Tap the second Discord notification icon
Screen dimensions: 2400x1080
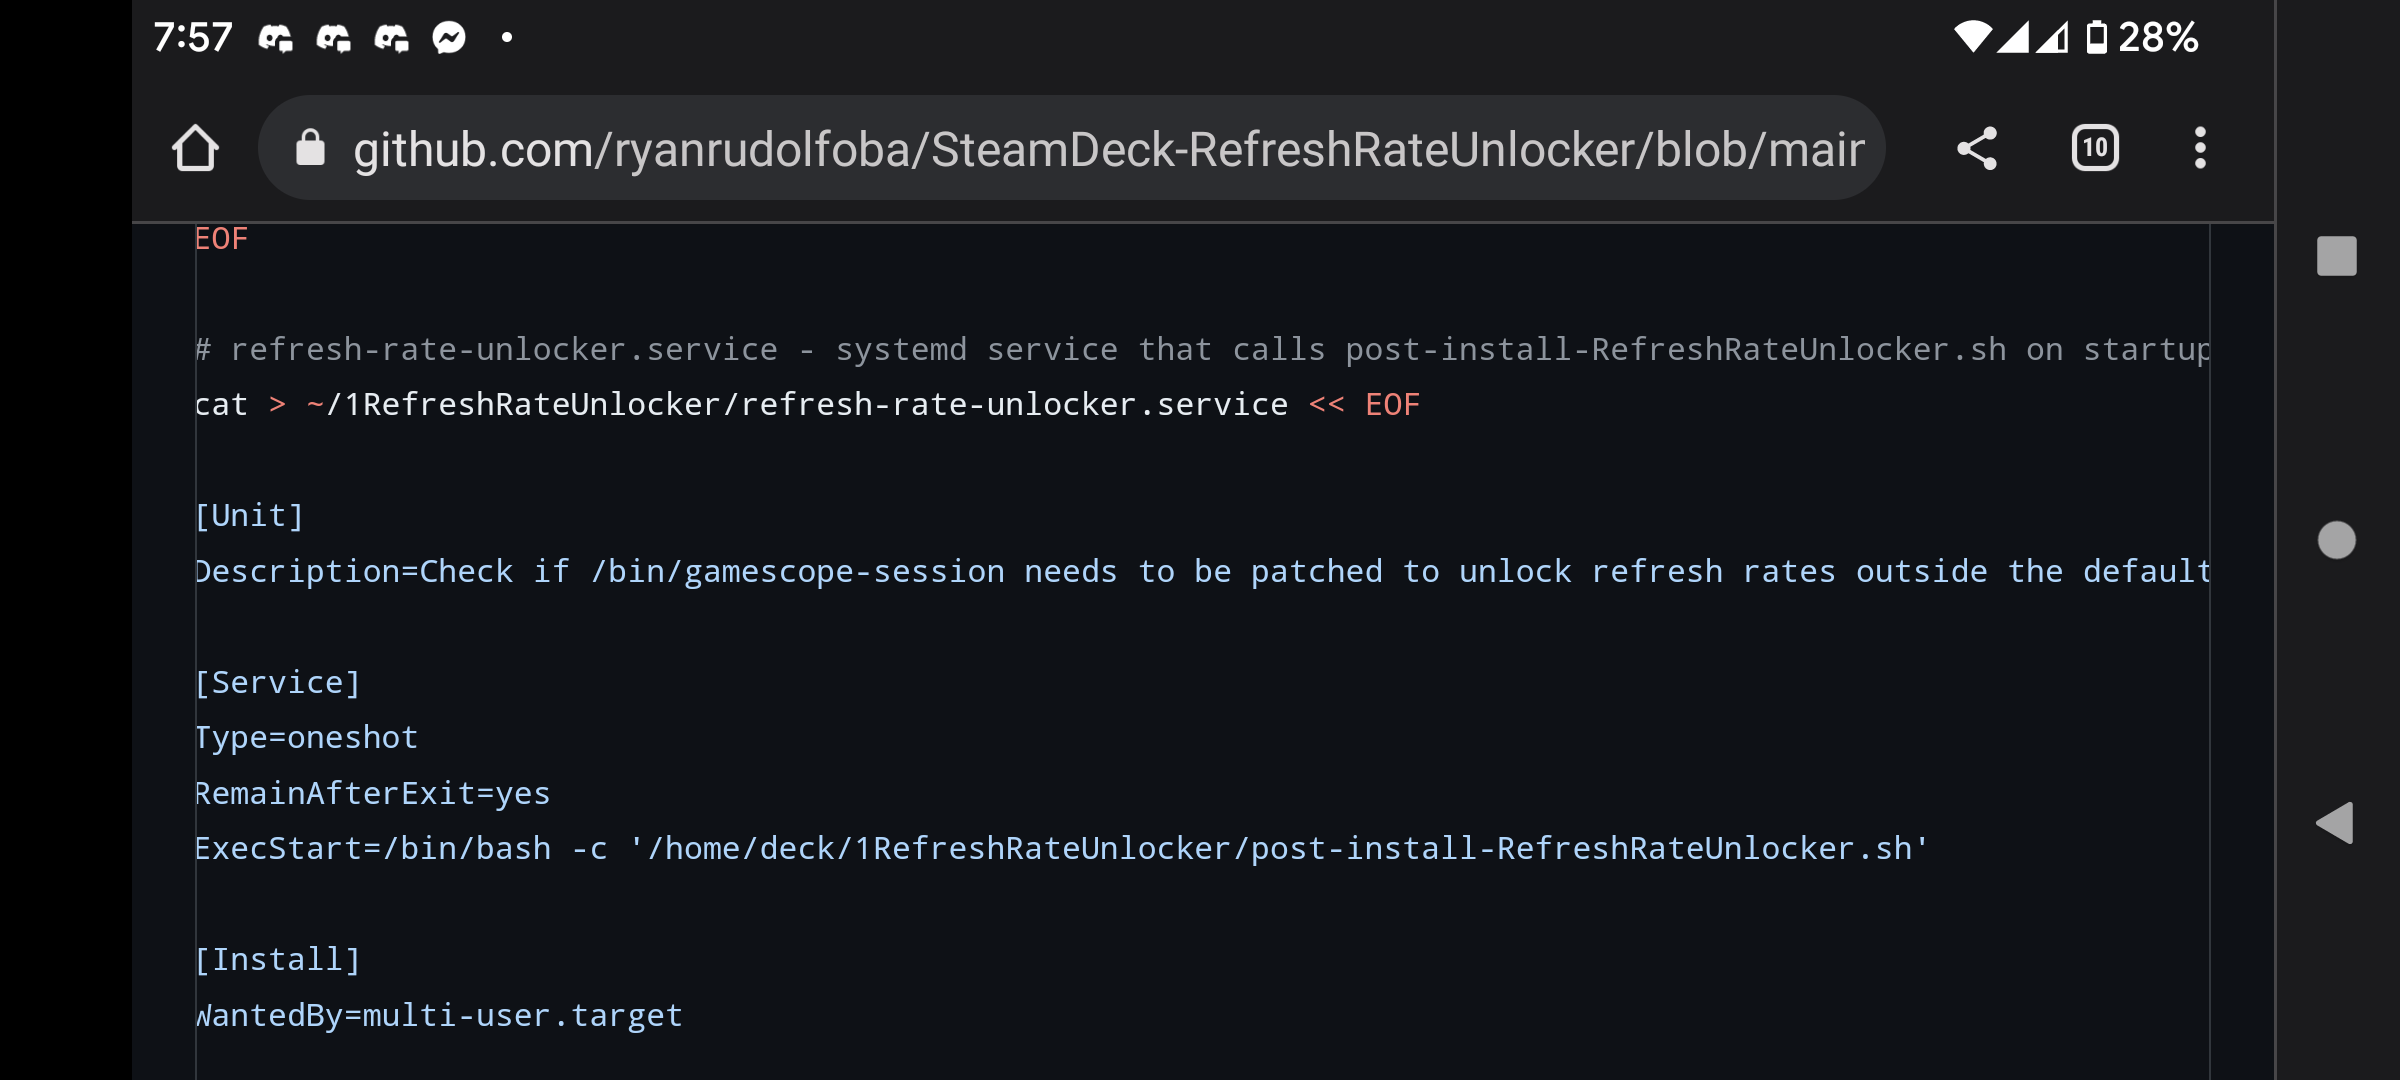[x=332, y=37]
